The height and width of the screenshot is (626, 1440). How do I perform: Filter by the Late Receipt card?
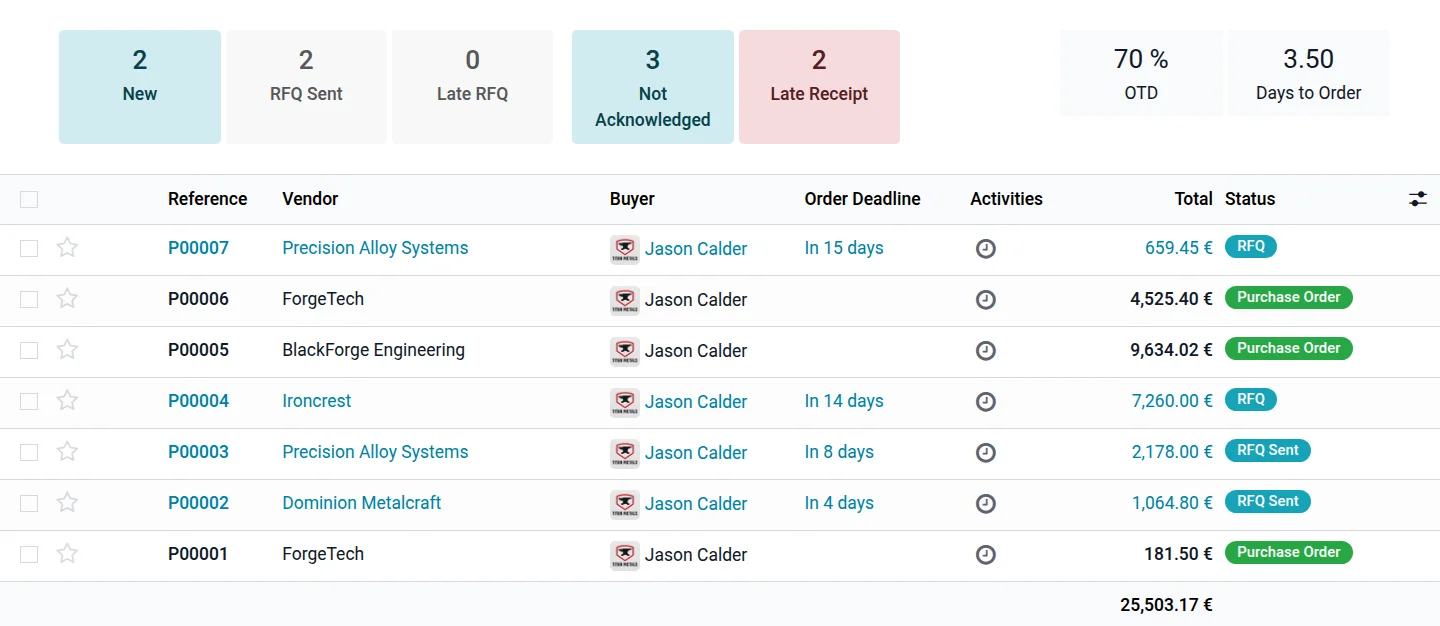tap(819, 87)
